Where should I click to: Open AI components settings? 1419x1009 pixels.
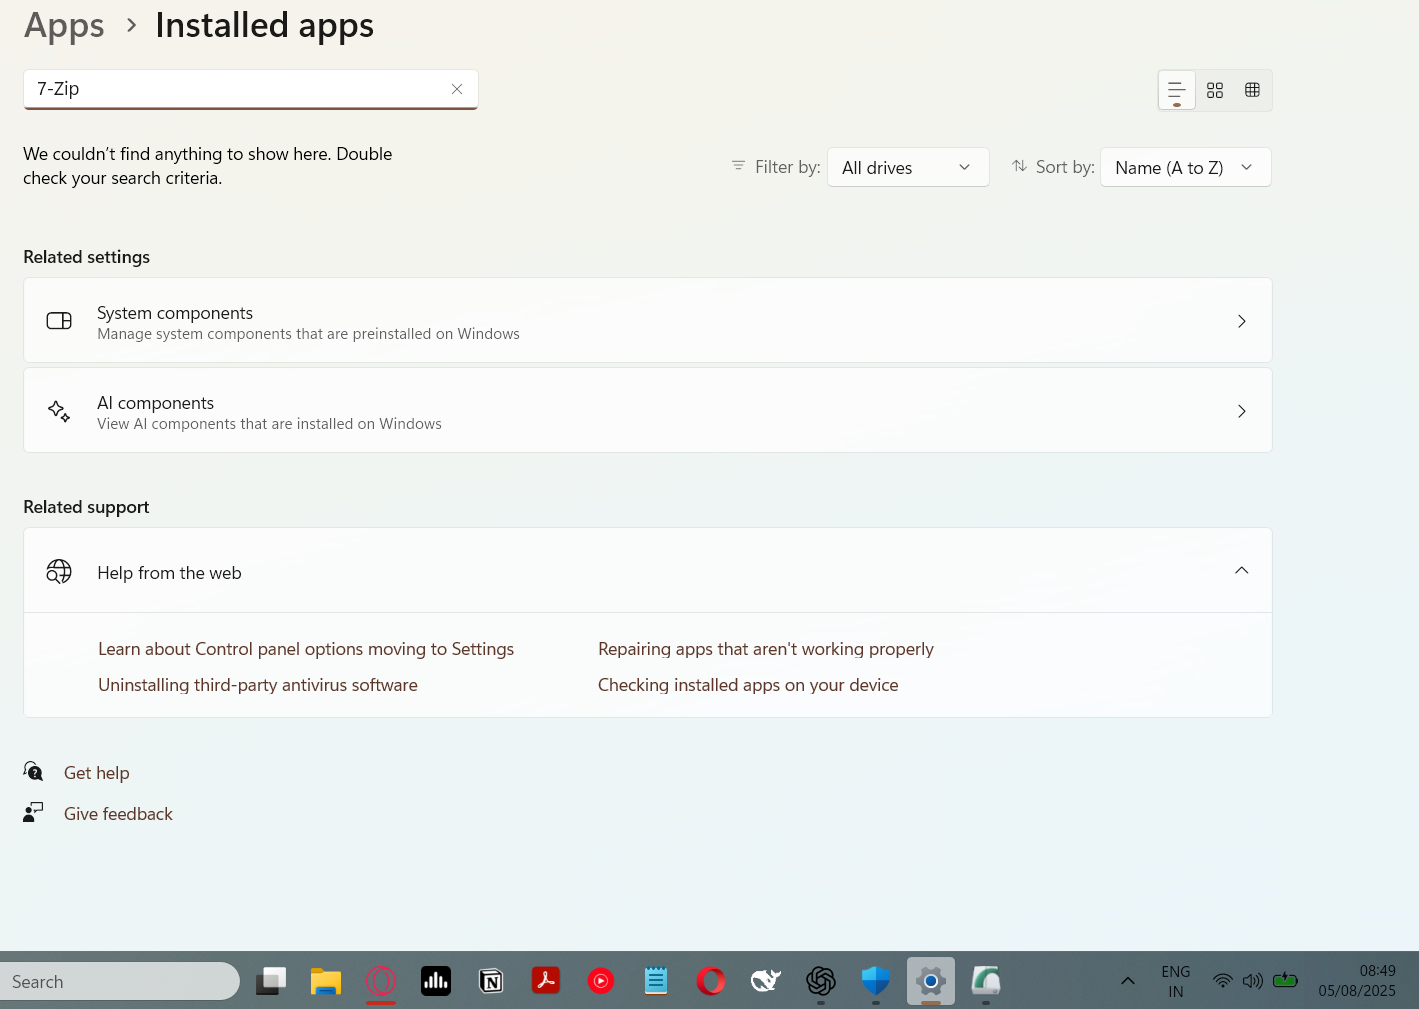pyautogui.click(x=648, y=410)
